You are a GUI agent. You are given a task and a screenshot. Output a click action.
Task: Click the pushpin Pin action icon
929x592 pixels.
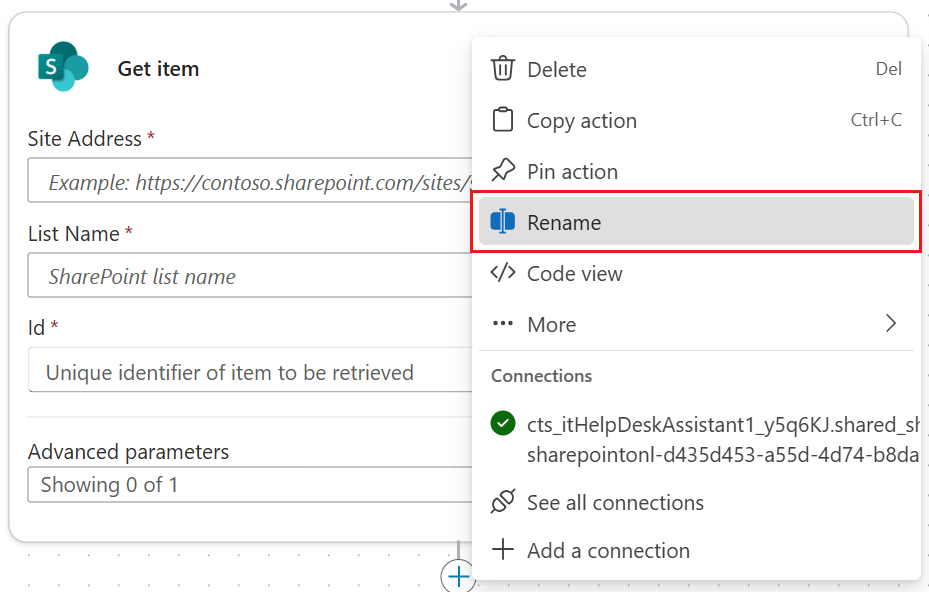tap(502, 171)
